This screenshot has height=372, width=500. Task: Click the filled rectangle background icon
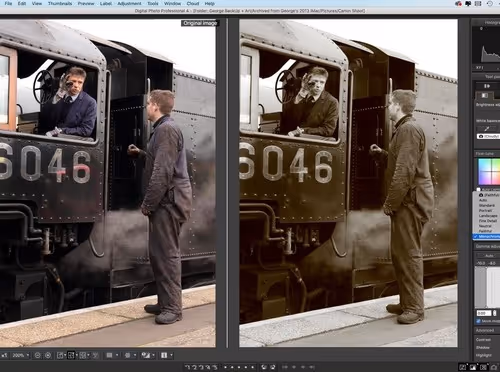(x=109, y=355)
